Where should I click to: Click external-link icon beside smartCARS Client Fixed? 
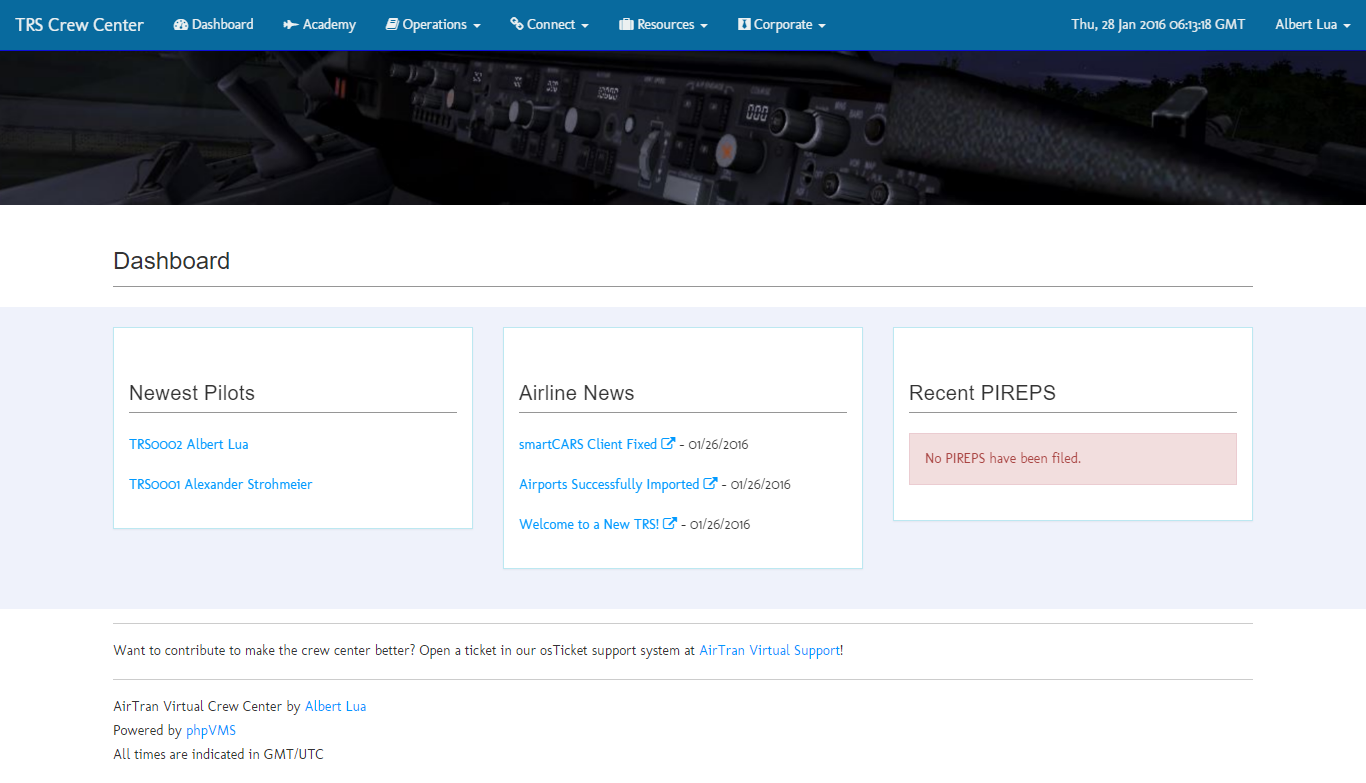(x=669, y=444)
